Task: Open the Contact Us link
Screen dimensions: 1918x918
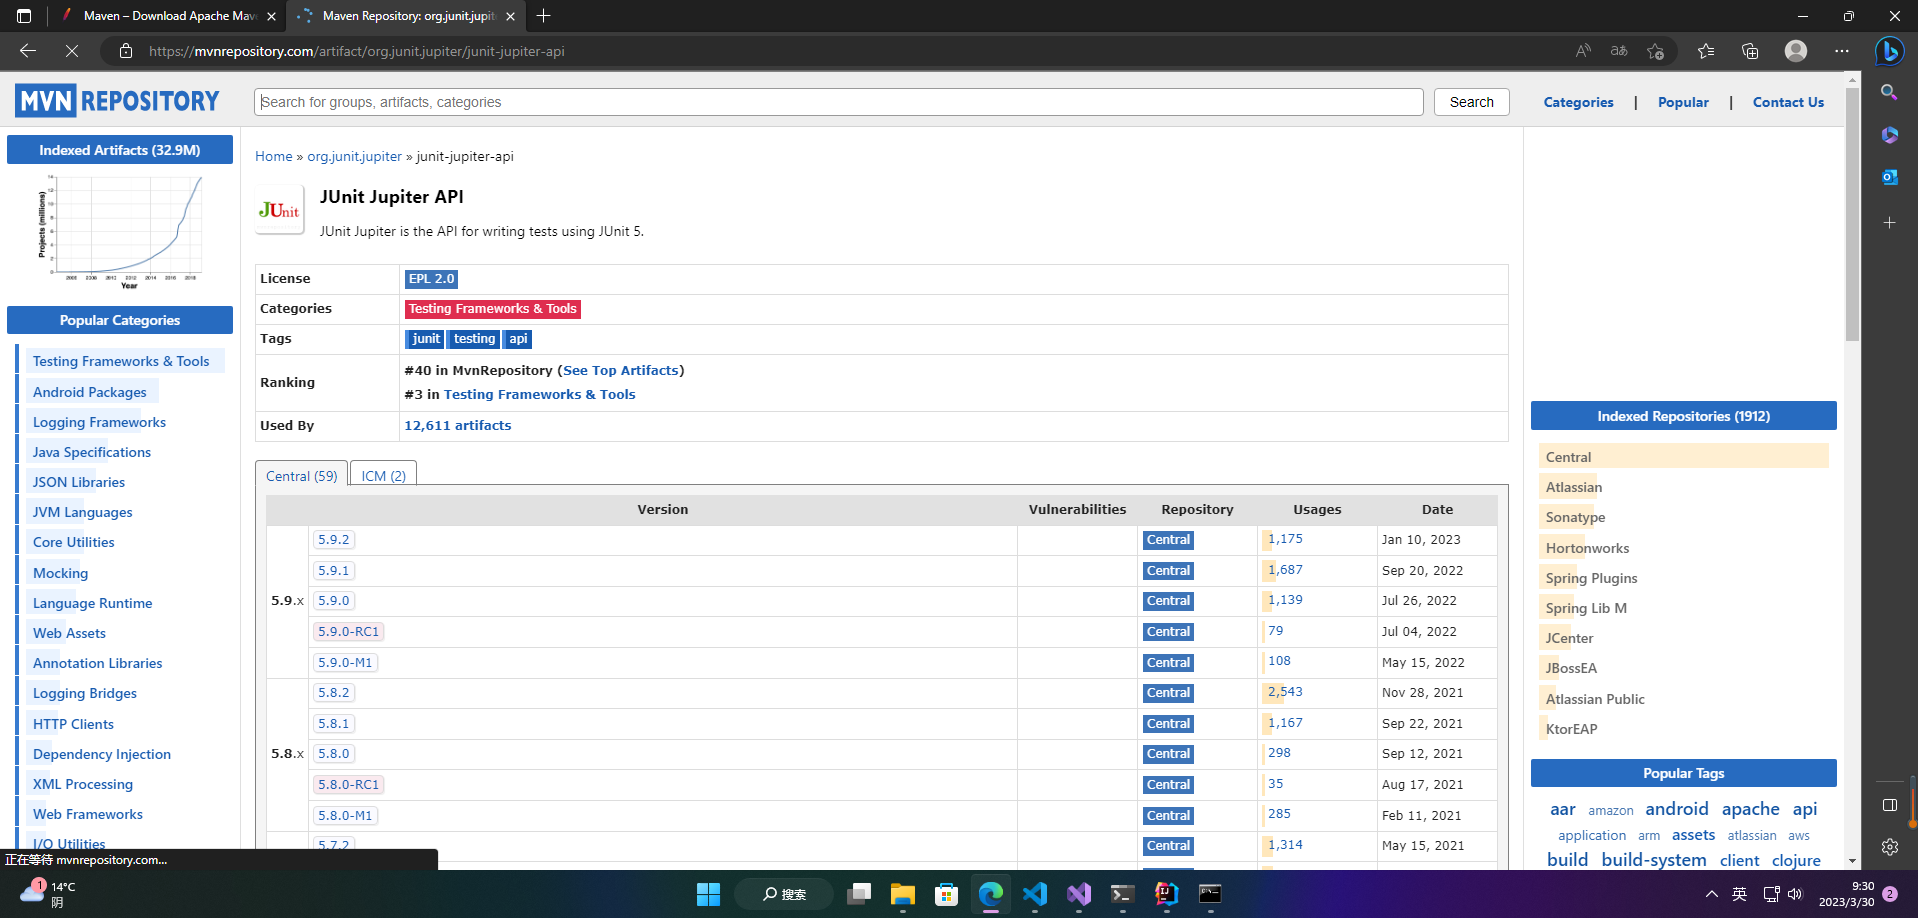Action: tap(1788, 102)
